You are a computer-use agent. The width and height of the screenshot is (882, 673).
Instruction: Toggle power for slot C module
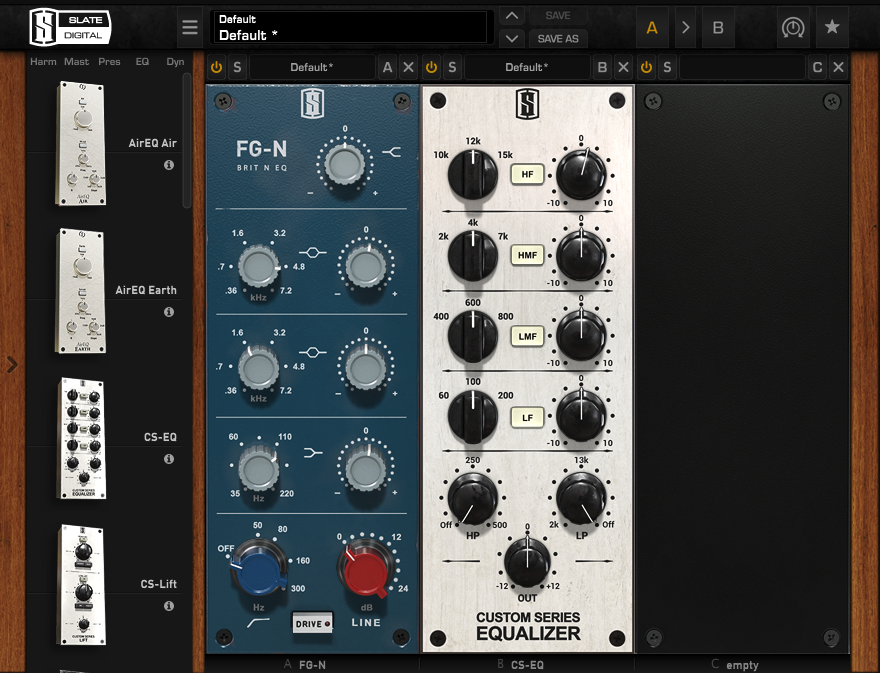coord(646,68)
